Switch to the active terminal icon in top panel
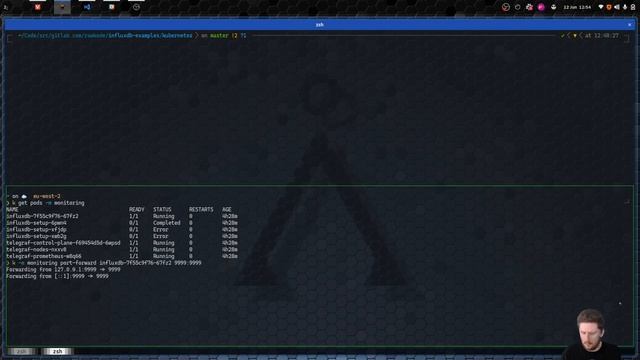The height and width of the screenshot is (360, 640). pos(62,7)
